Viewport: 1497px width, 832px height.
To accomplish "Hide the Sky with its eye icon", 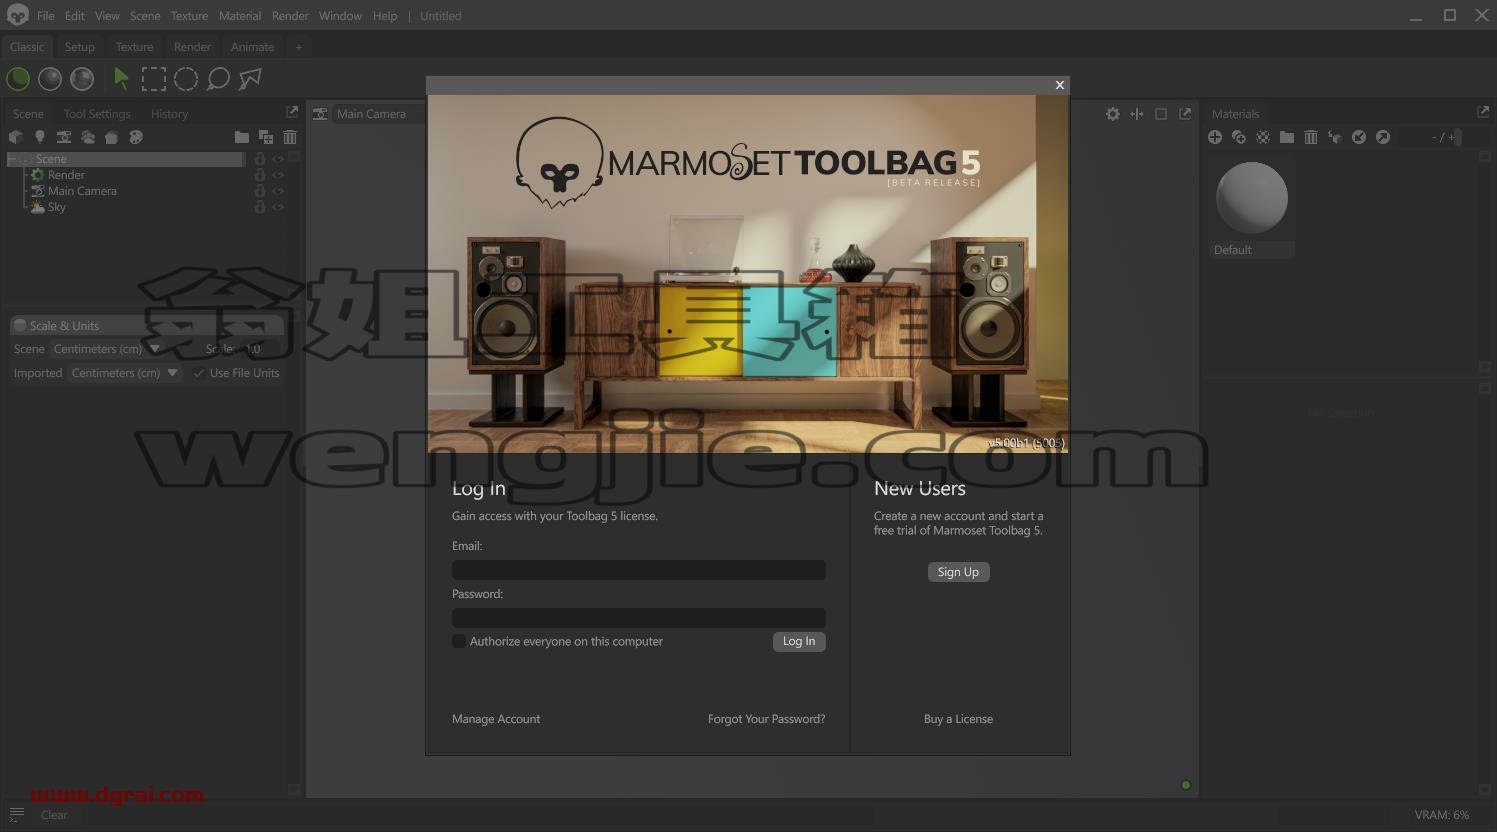I will tap(278, 207).
